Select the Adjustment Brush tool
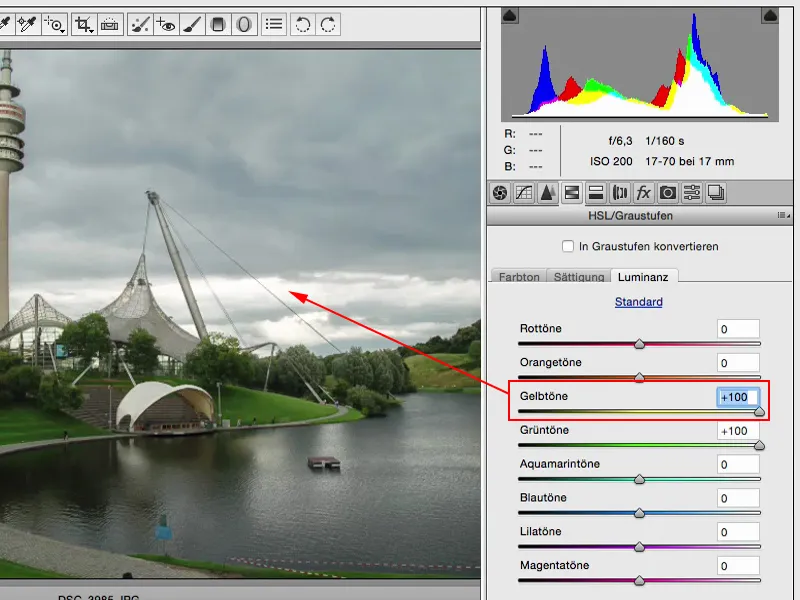 [x=192, y=24]
